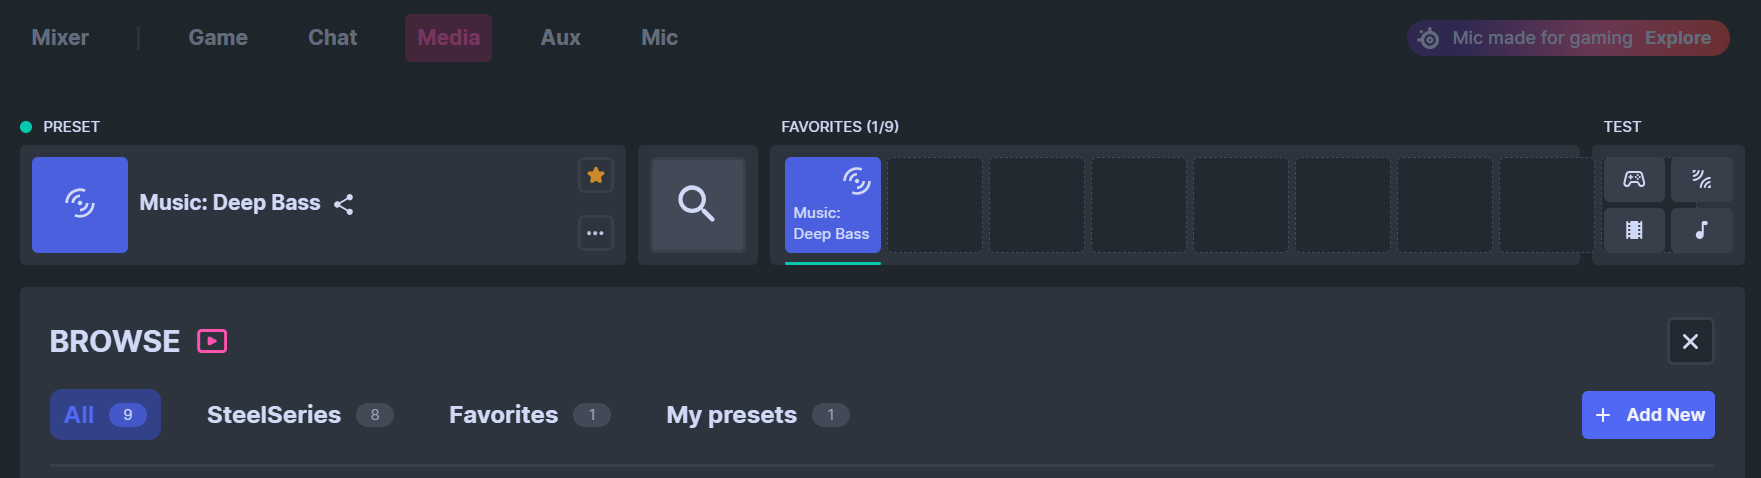Play the game controller test sound
Viewport: 1761px width, 478px height.
tap(1634, 179)
